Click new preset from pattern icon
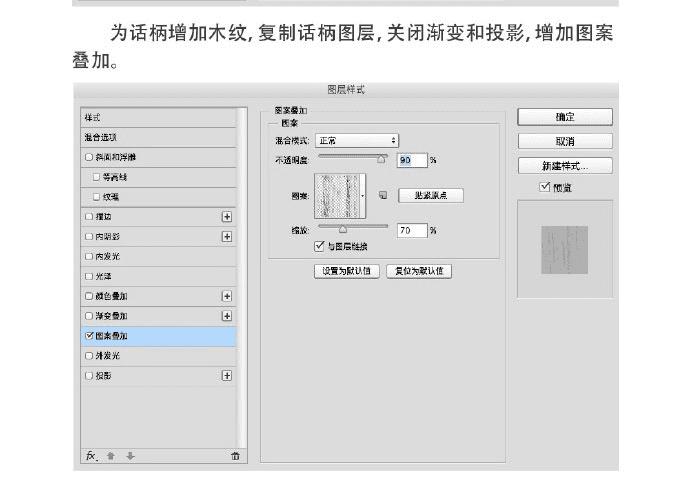Screen dimensions: 690x486 tap(383, 195)
